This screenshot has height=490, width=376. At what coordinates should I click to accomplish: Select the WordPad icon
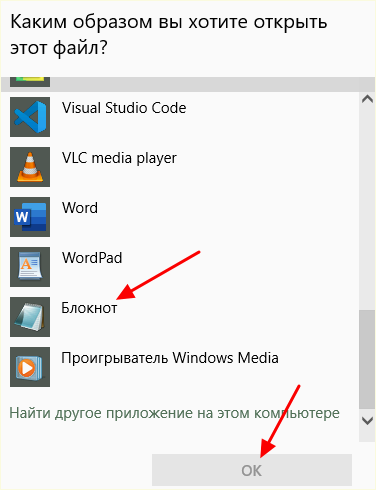click(30, 267)
